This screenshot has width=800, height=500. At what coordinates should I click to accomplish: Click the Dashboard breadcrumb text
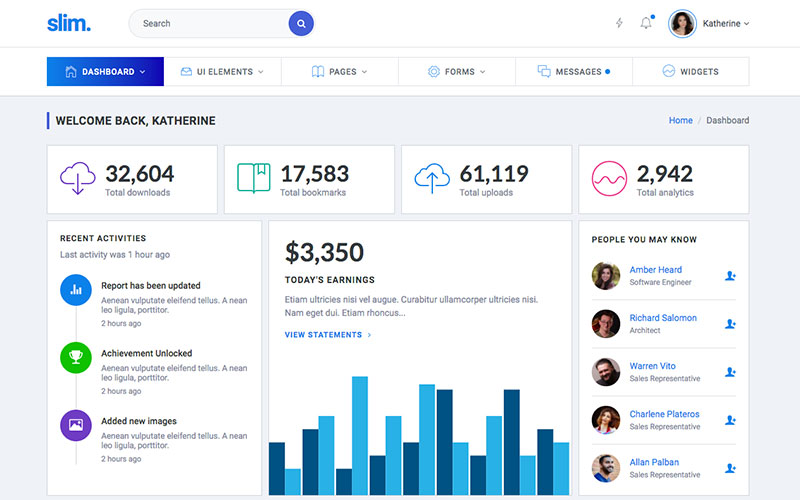[x=728, y=120]
